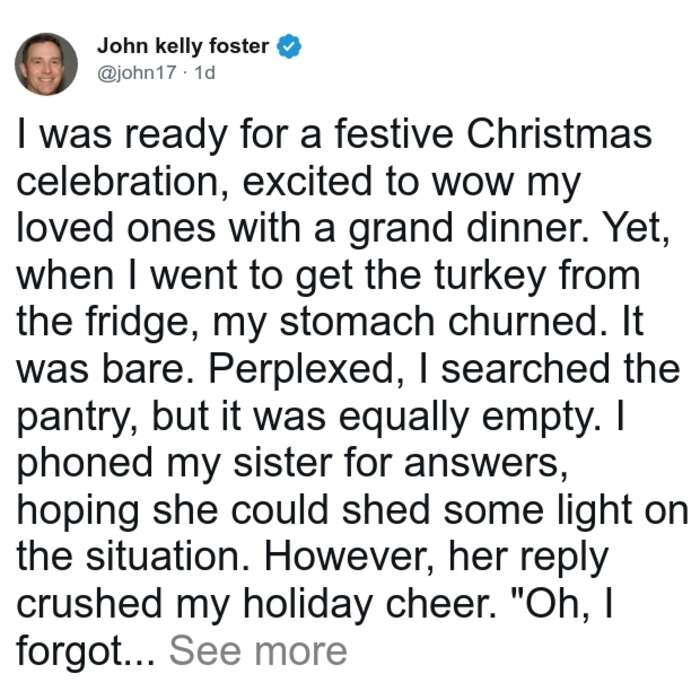Click the word 'festive' in the first line
The width and height of the screenshot is (700, 700).
tap(394, 134)
